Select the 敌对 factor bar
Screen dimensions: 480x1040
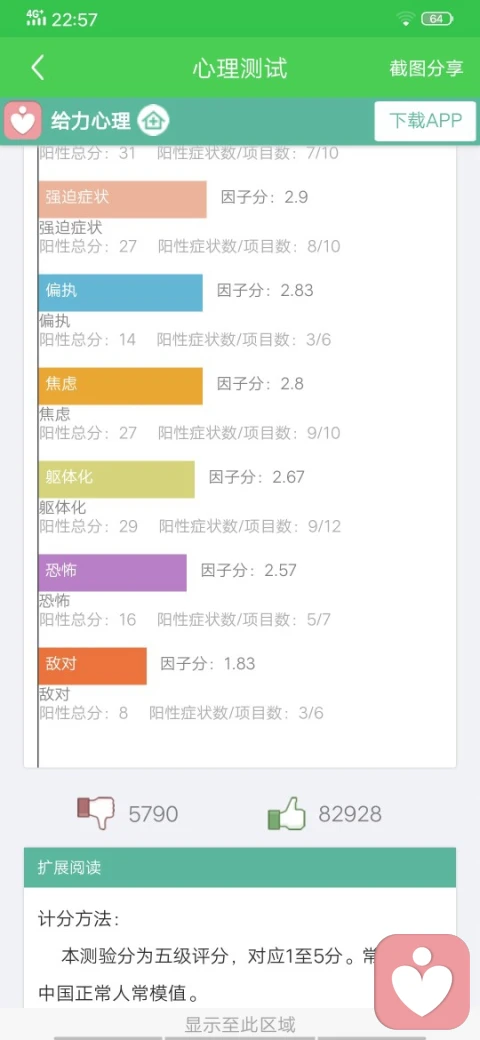click(x=93, y=666)
